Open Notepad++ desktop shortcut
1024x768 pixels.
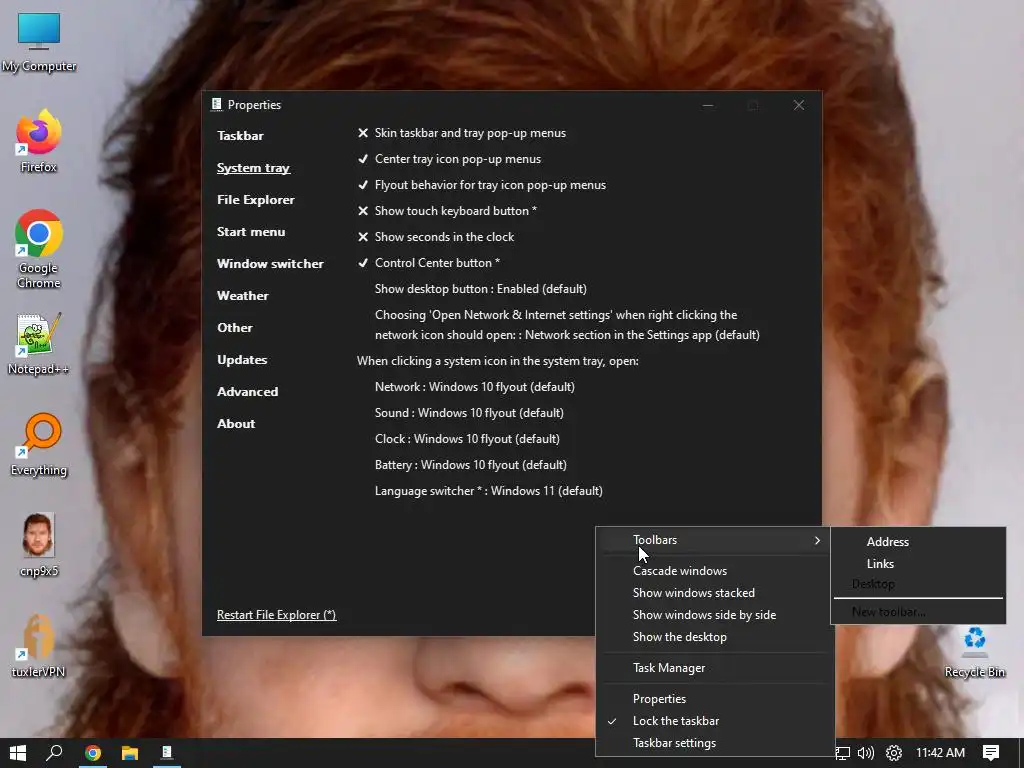(39, 344)
